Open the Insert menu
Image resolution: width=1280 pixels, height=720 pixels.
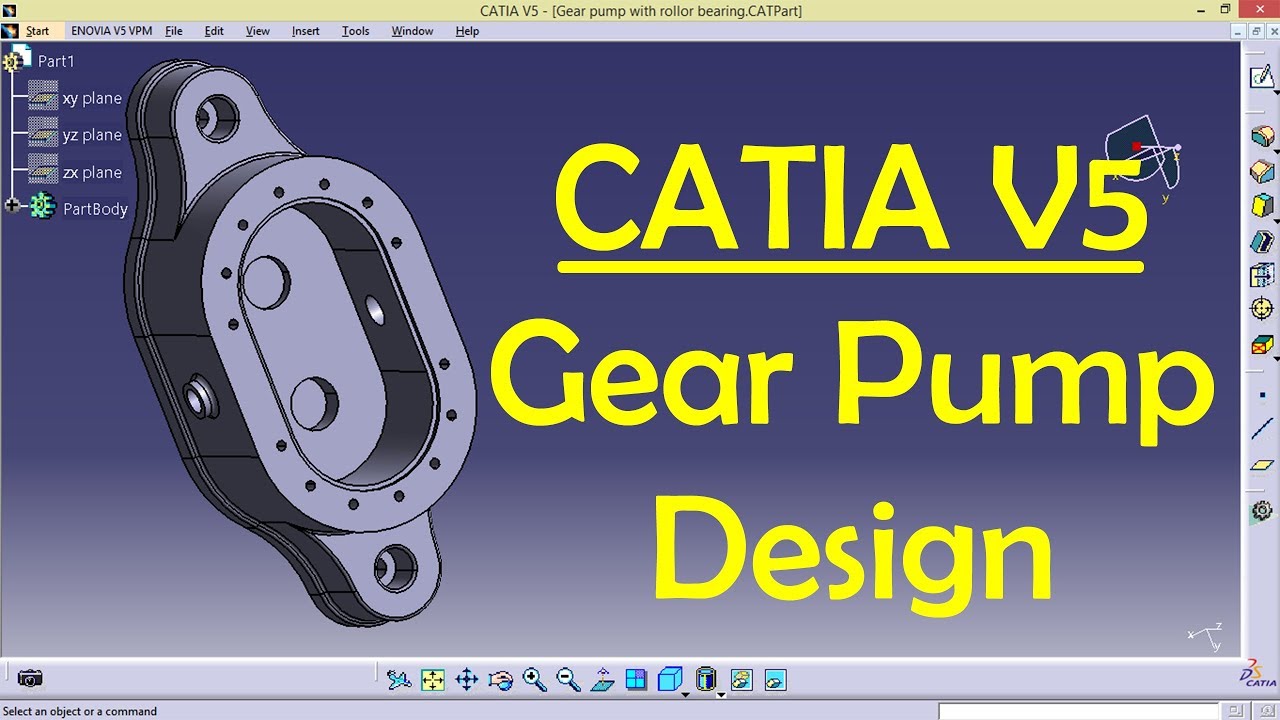coord(306,31)
